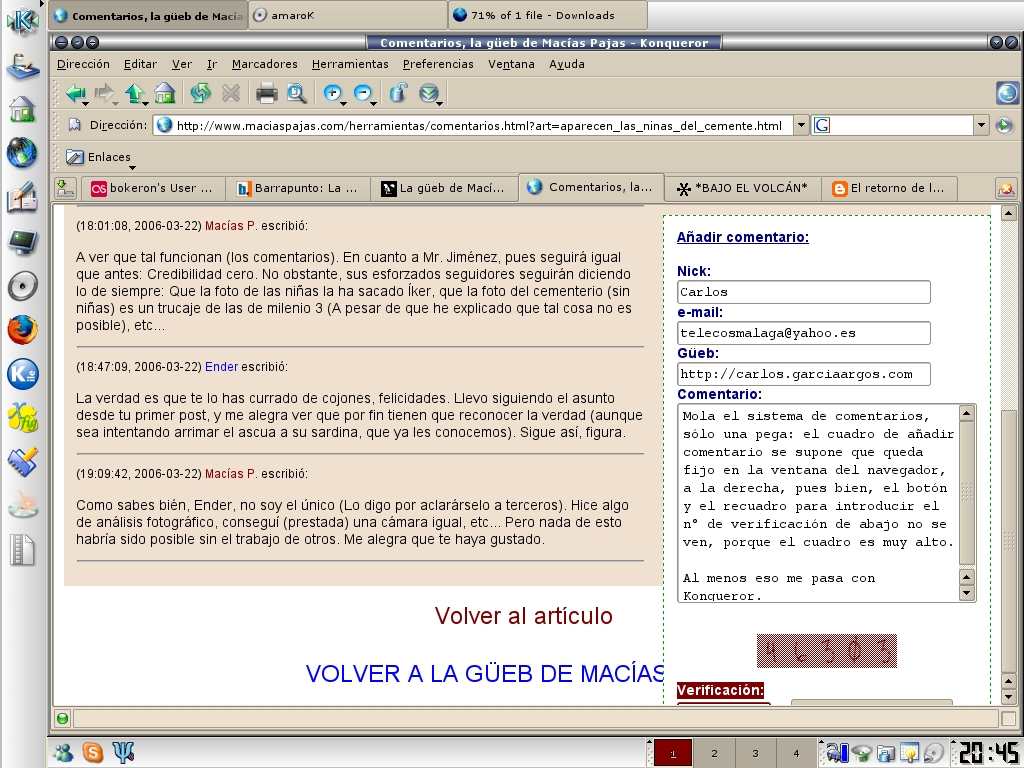Open the address bar URL history dropdown
1024x768 pixels.
pos(801,125)
